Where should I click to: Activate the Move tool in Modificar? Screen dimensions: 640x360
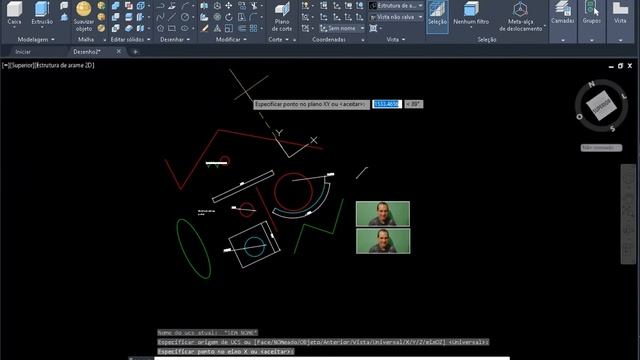[229, 6]
